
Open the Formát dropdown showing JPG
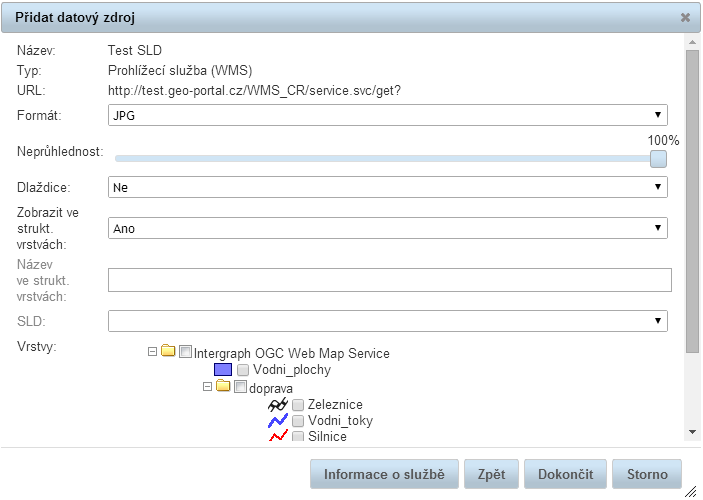tap(388, 115)
